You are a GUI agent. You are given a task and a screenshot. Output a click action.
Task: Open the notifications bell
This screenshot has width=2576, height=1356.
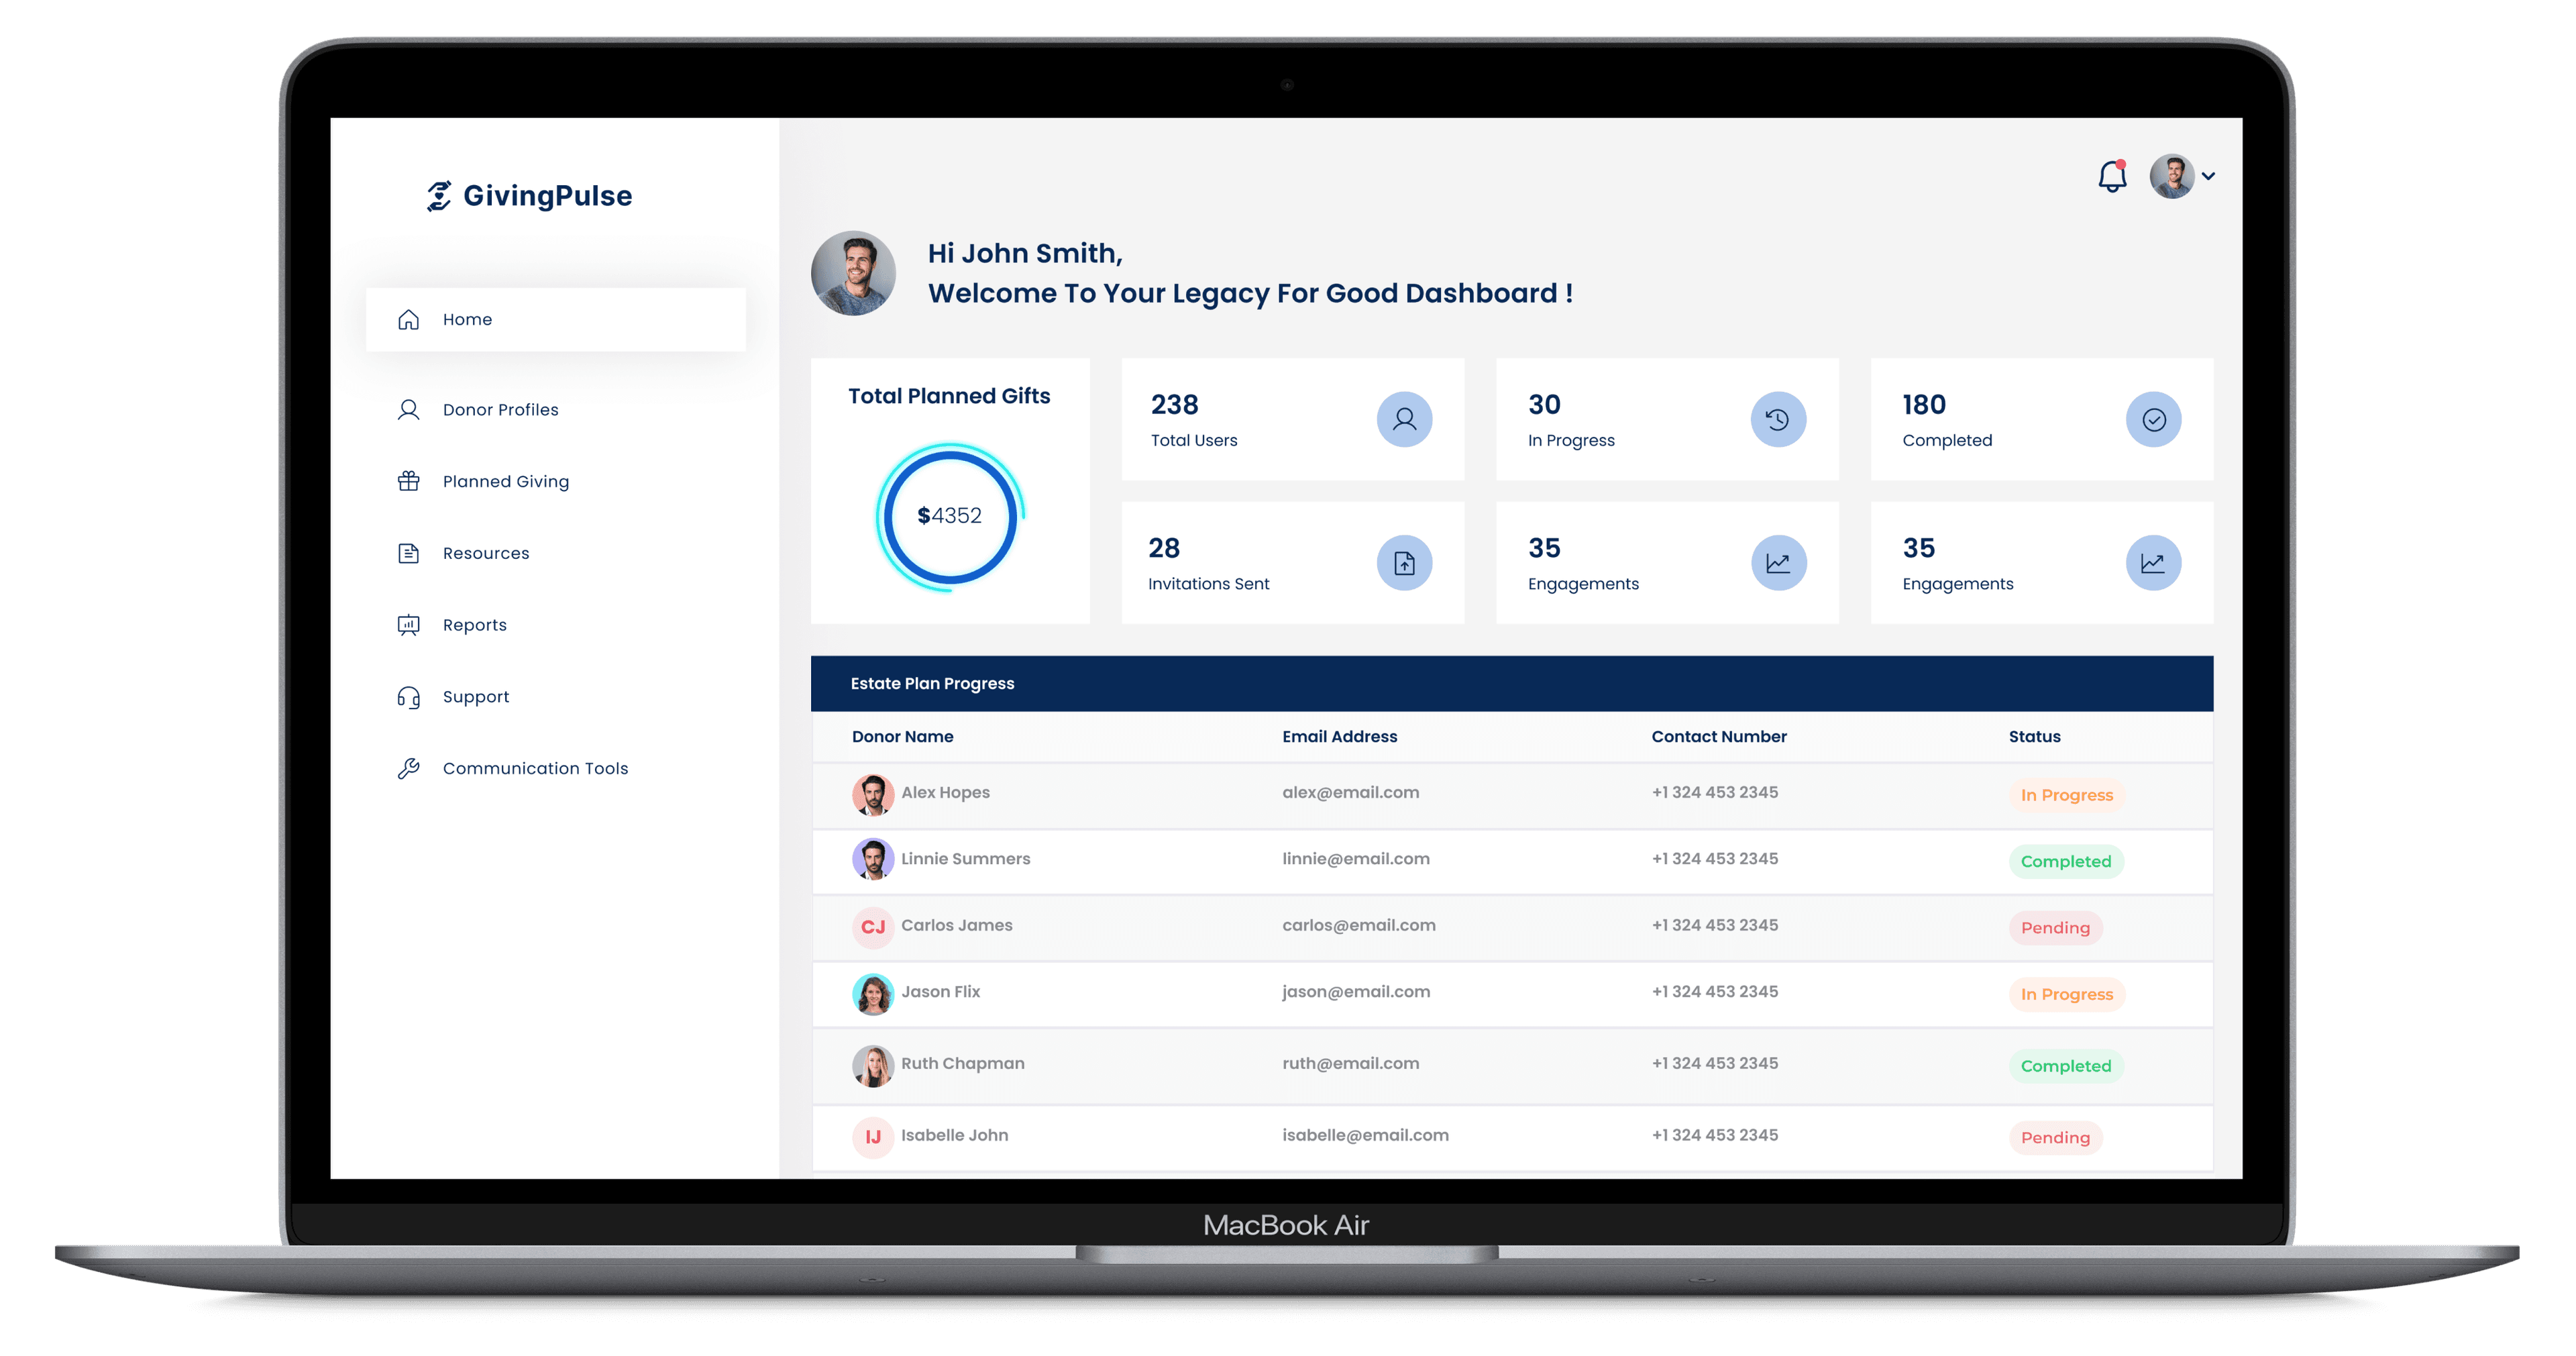coord(2112,176)
